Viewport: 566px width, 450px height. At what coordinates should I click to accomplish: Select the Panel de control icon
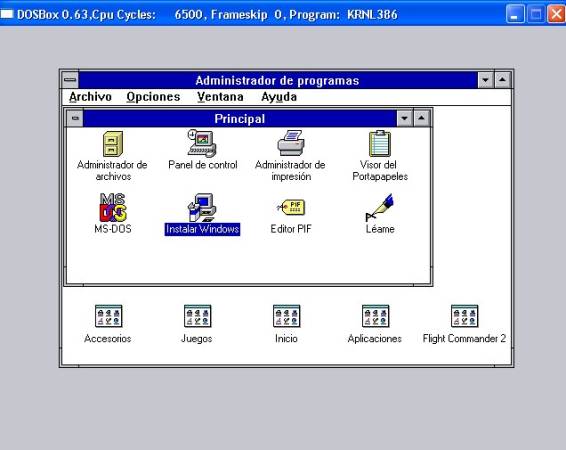coord(202,143)
